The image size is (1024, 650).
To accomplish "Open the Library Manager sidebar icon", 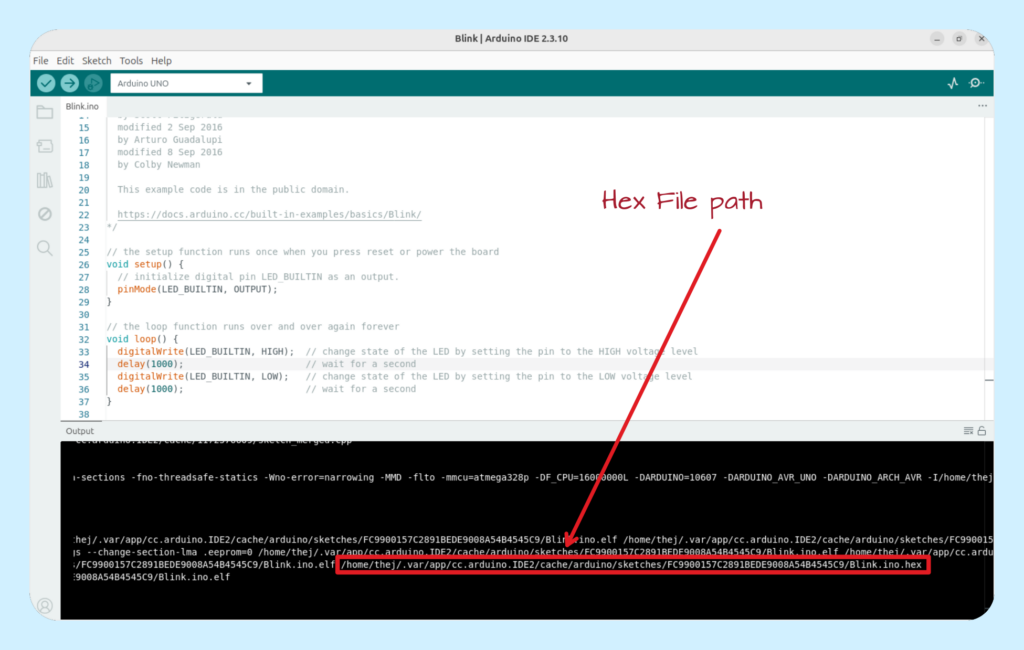I will pos(44,180).
